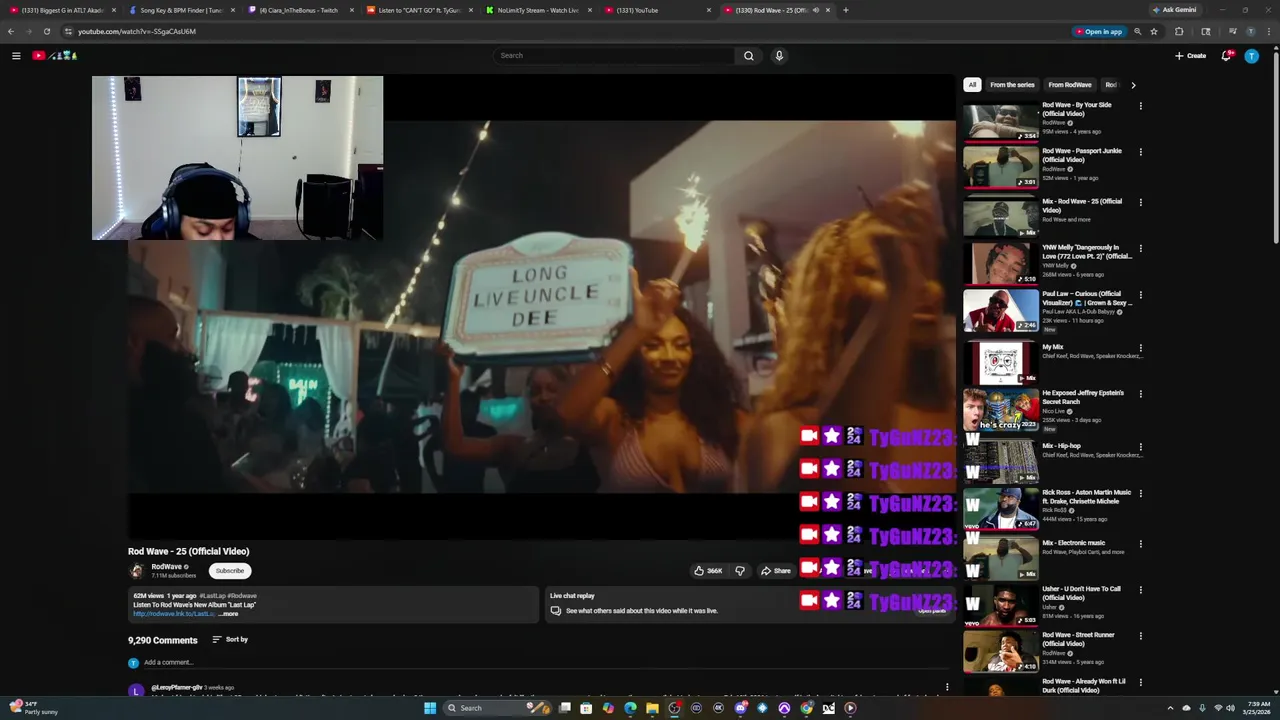Image resolution: width=1280 pixels, height=720 pixels.
Task: Subscribe to the RodWave channel
Action: click(x=229, y=571)
